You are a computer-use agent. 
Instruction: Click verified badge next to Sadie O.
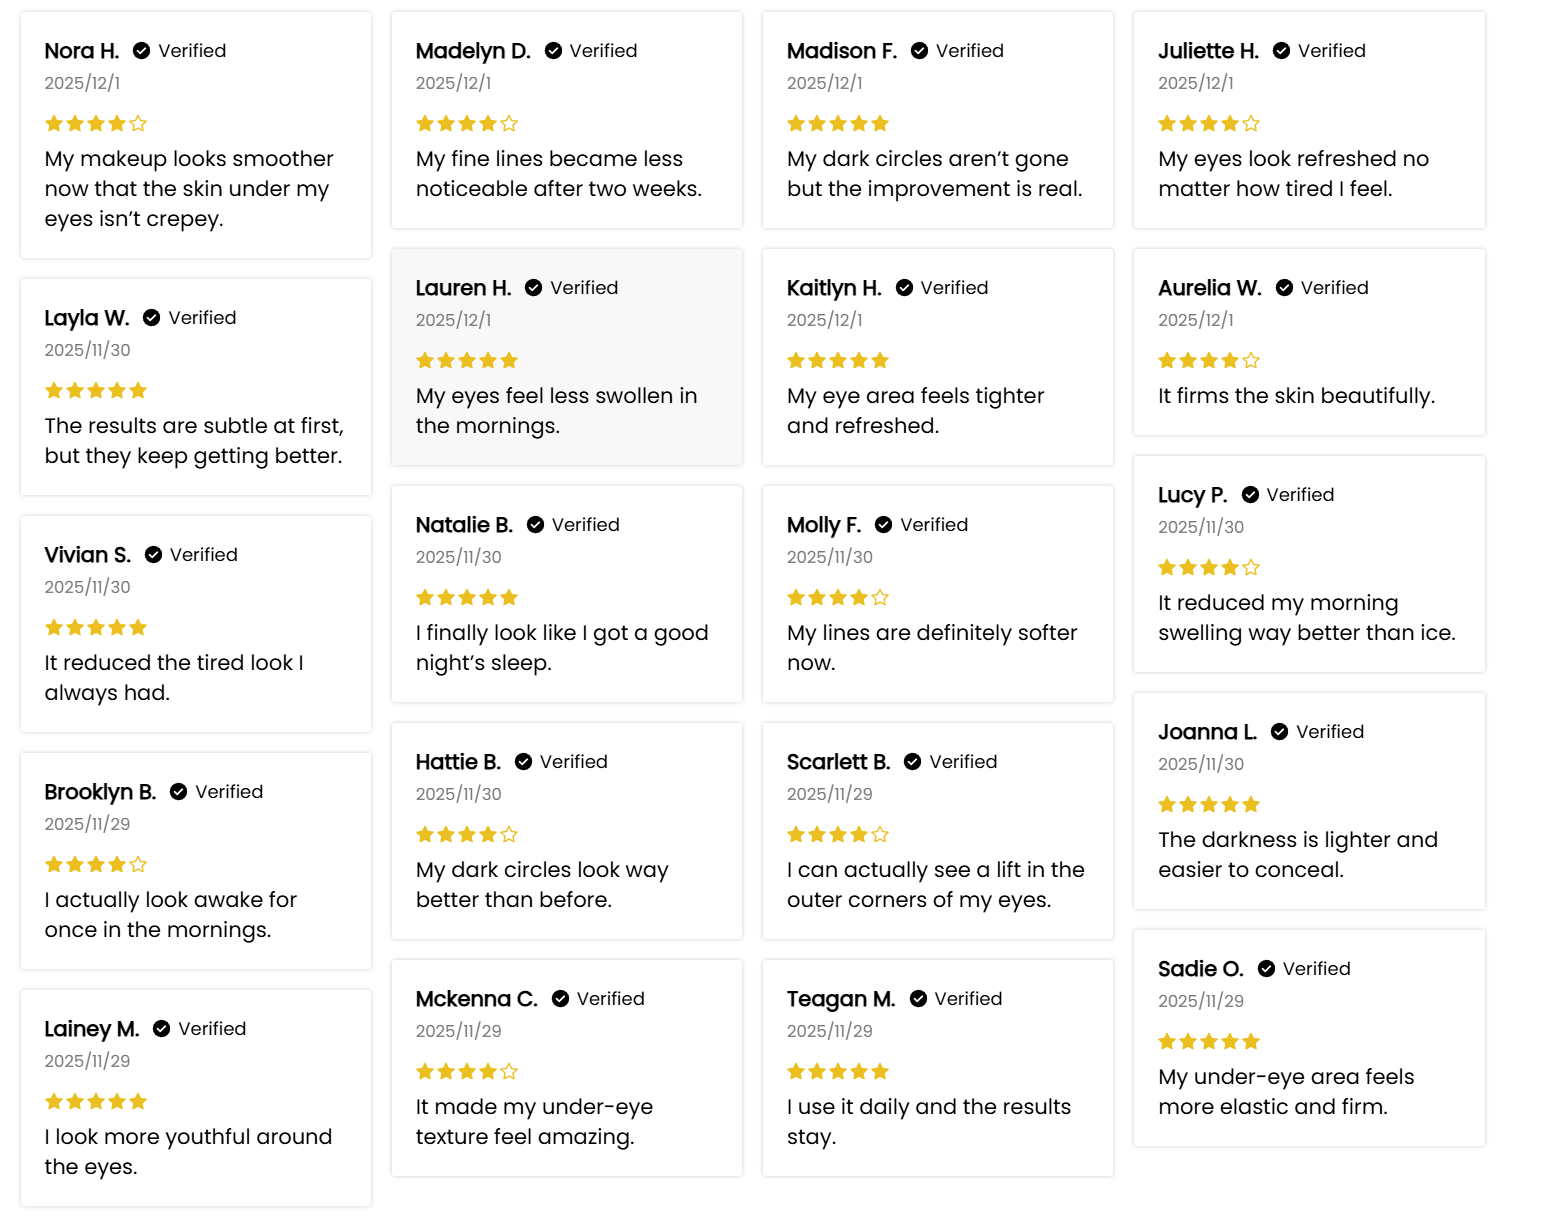pos(1266,969)
